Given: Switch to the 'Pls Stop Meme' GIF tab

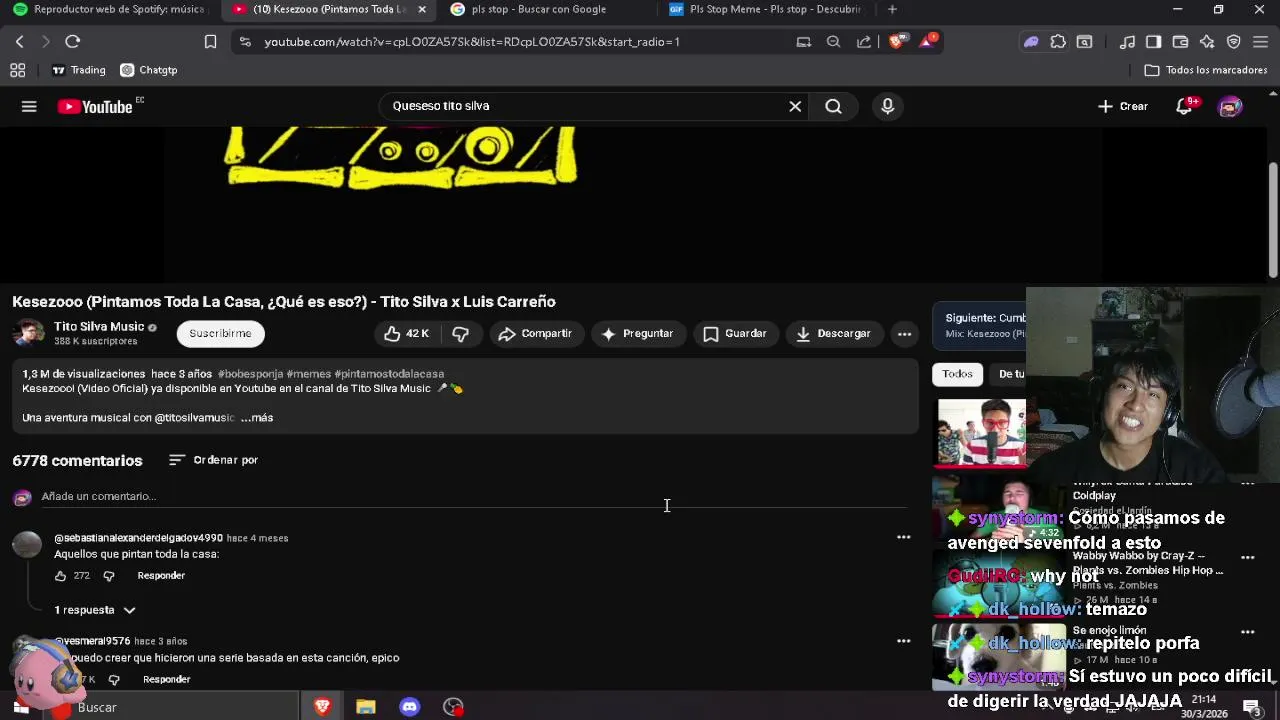Looking at the screenshot, I should click(x=765, y=9).
